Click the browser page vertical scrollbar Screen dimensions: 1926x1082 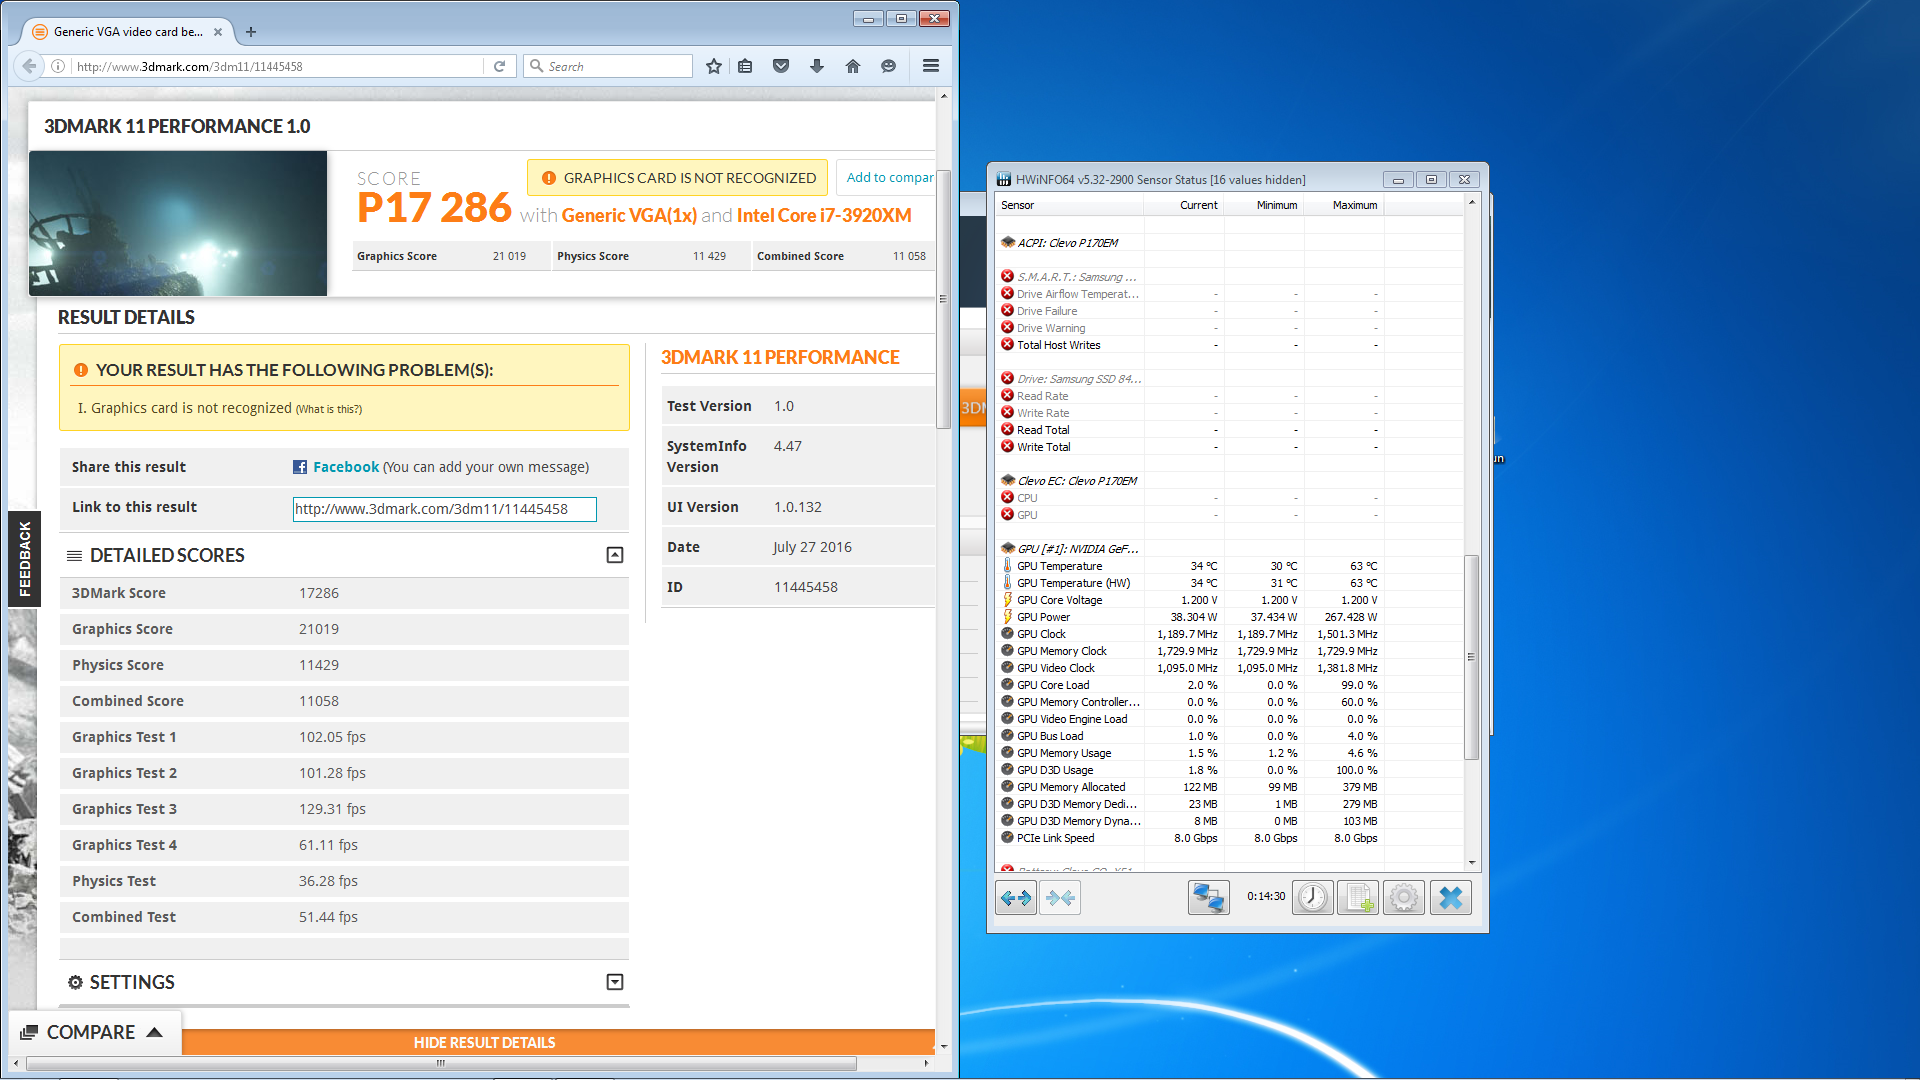[945, 300]
